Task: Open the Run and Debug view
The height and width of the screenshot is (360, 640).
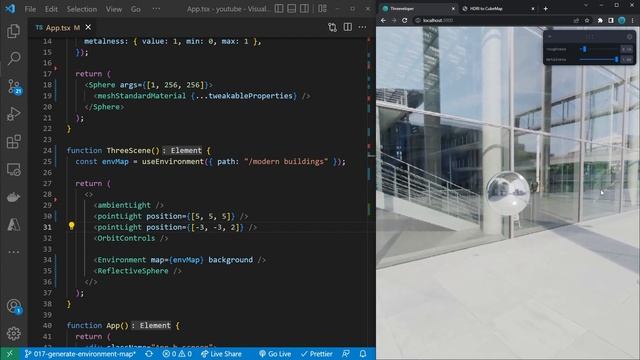Action: [x=13, y=114]
